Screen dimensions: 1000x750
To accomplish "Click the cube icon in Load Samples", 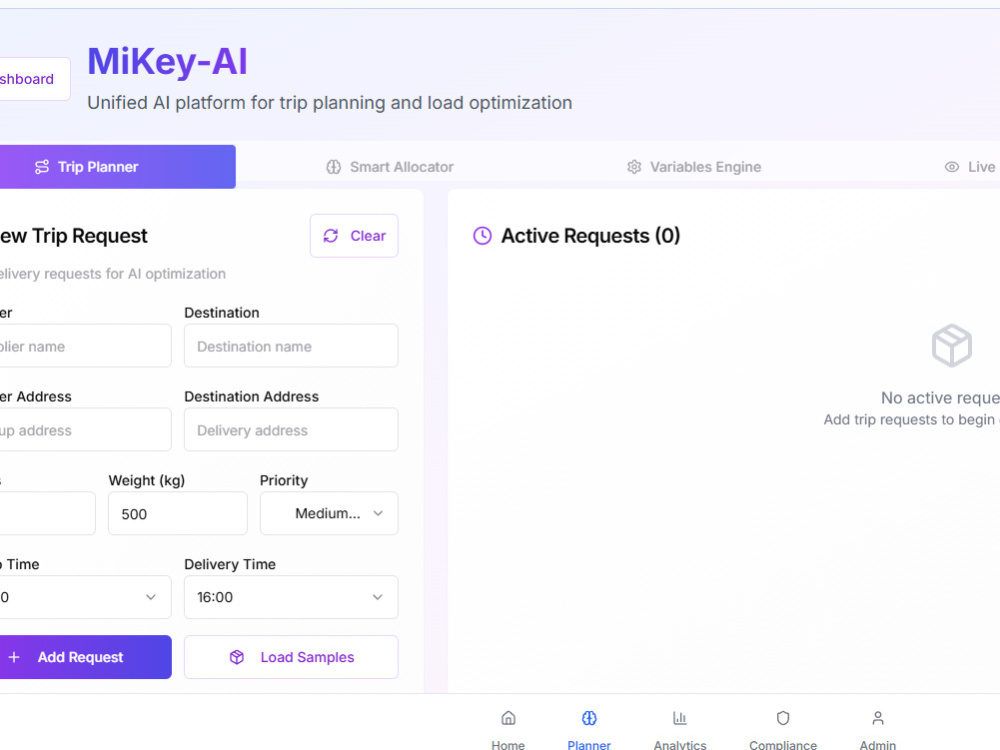I will coord(237,657).
